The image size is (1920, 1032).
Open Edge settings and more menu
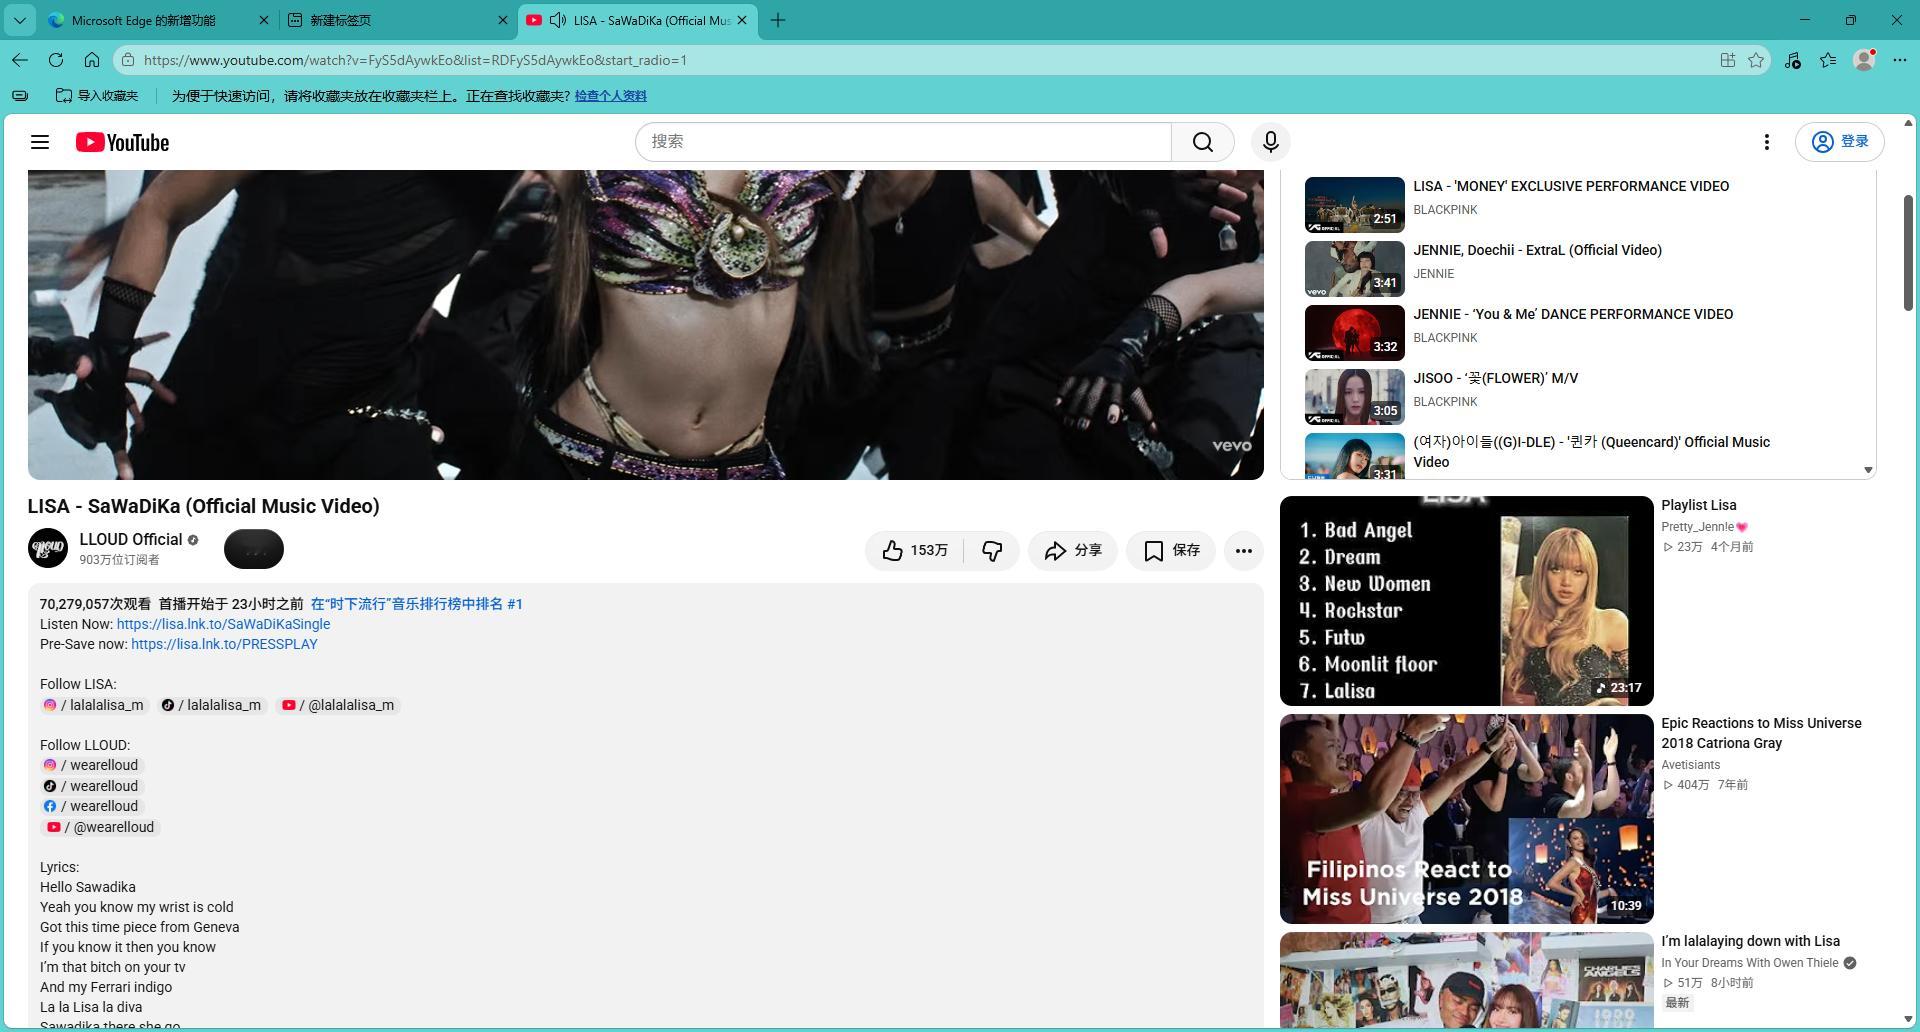[x=1900, y=60]
